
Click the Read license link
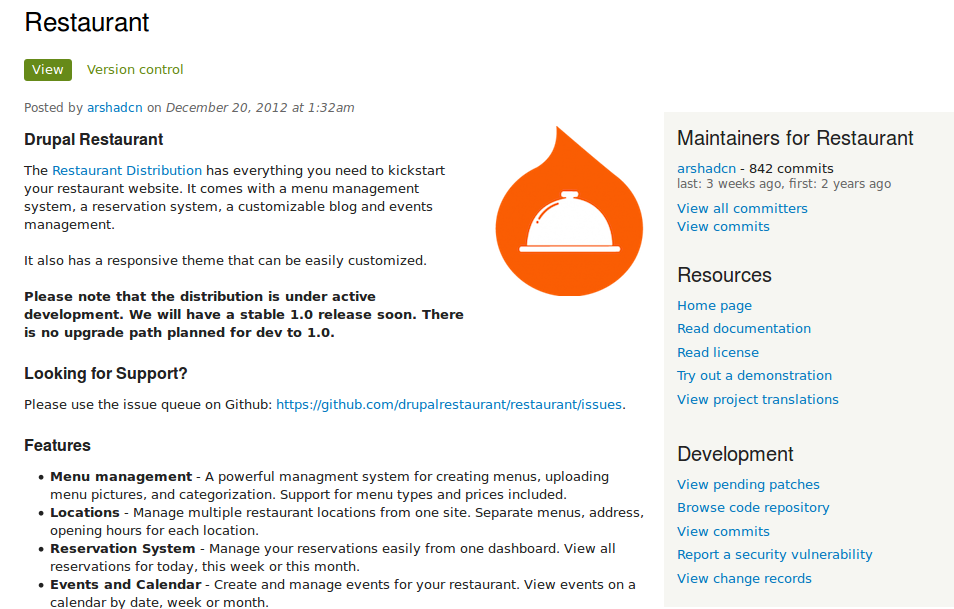[718, 353]
